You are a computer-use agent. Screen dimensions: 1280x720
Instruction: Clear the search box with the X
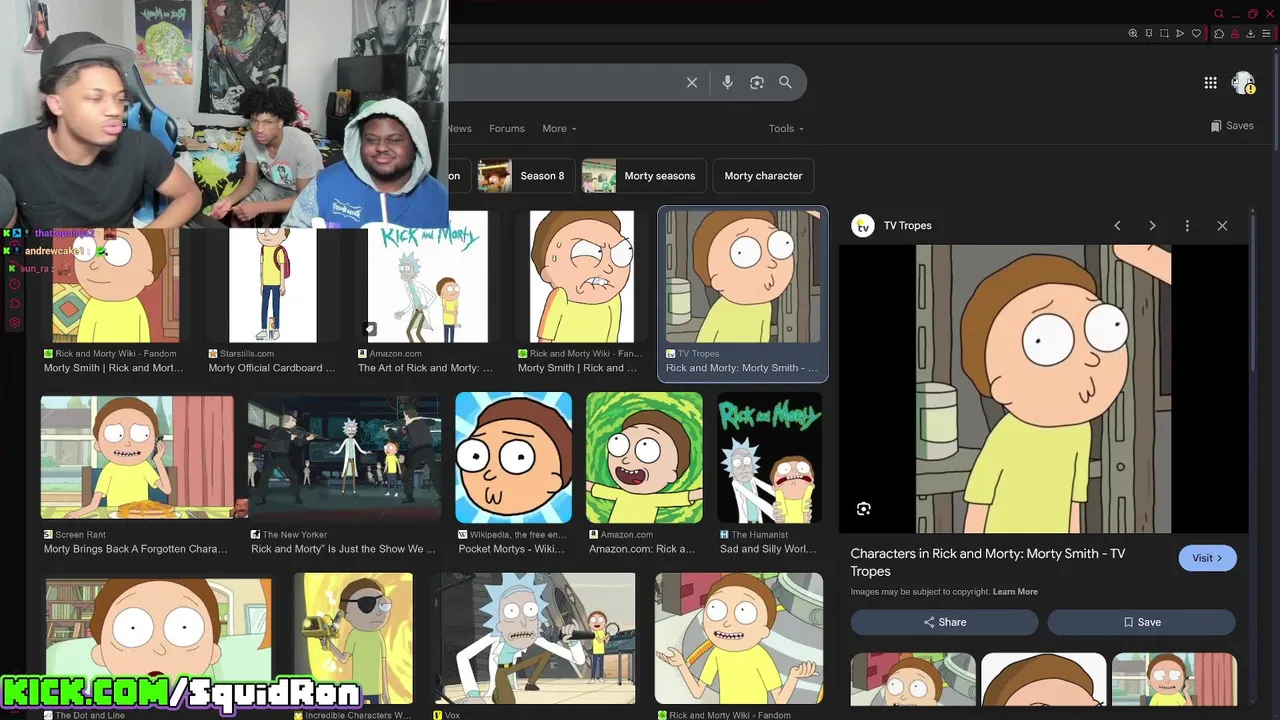692,83
